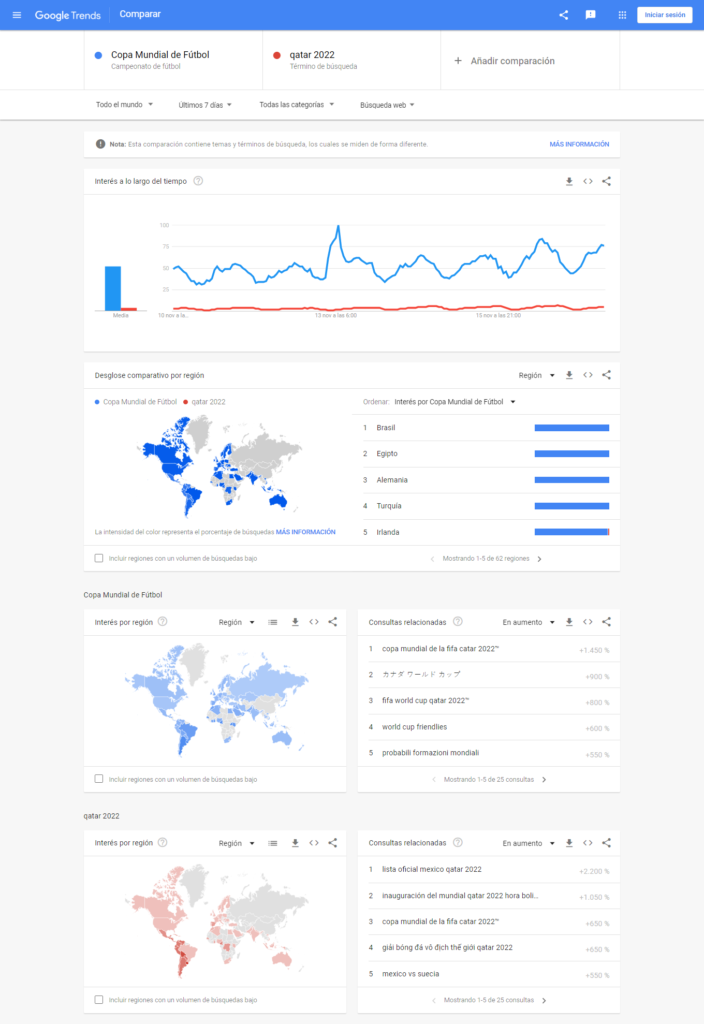This screenshot has width=704, height=1024.
Task: Click the "Iniciar sesión" button
Action: click(665, 15)
